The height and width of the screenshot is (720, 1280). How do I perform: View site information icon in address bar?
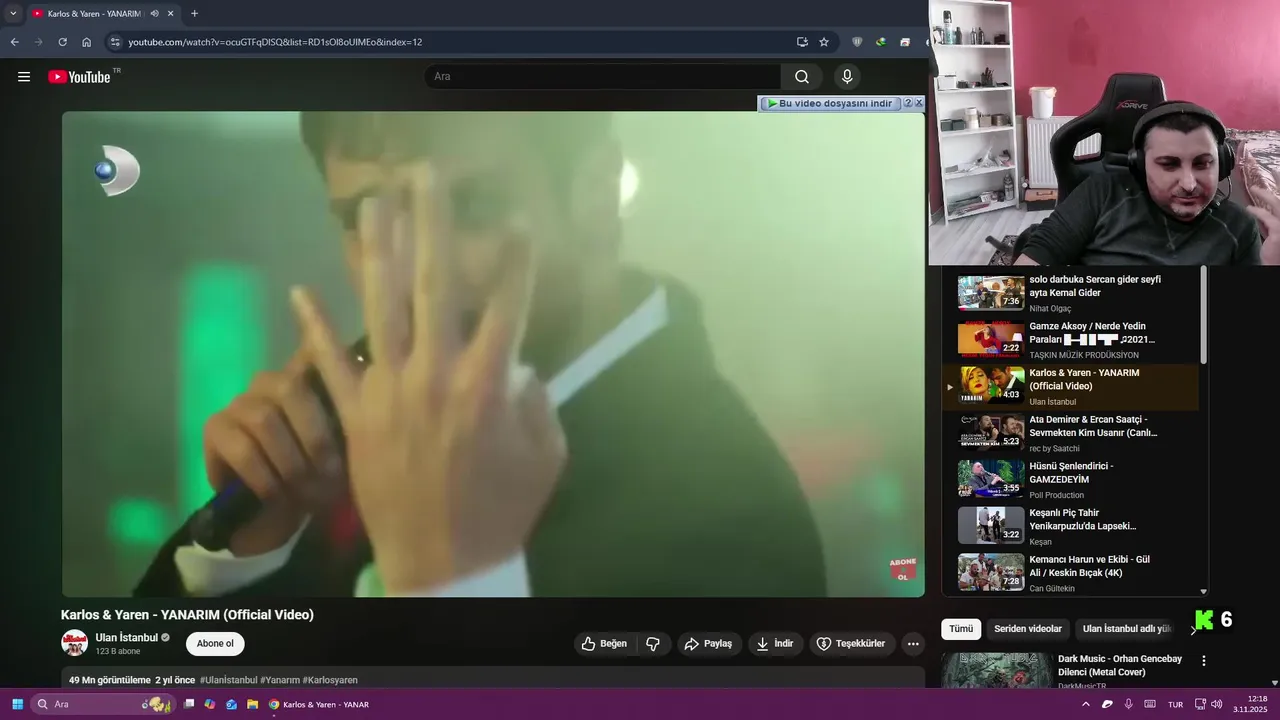click(115, 42)
